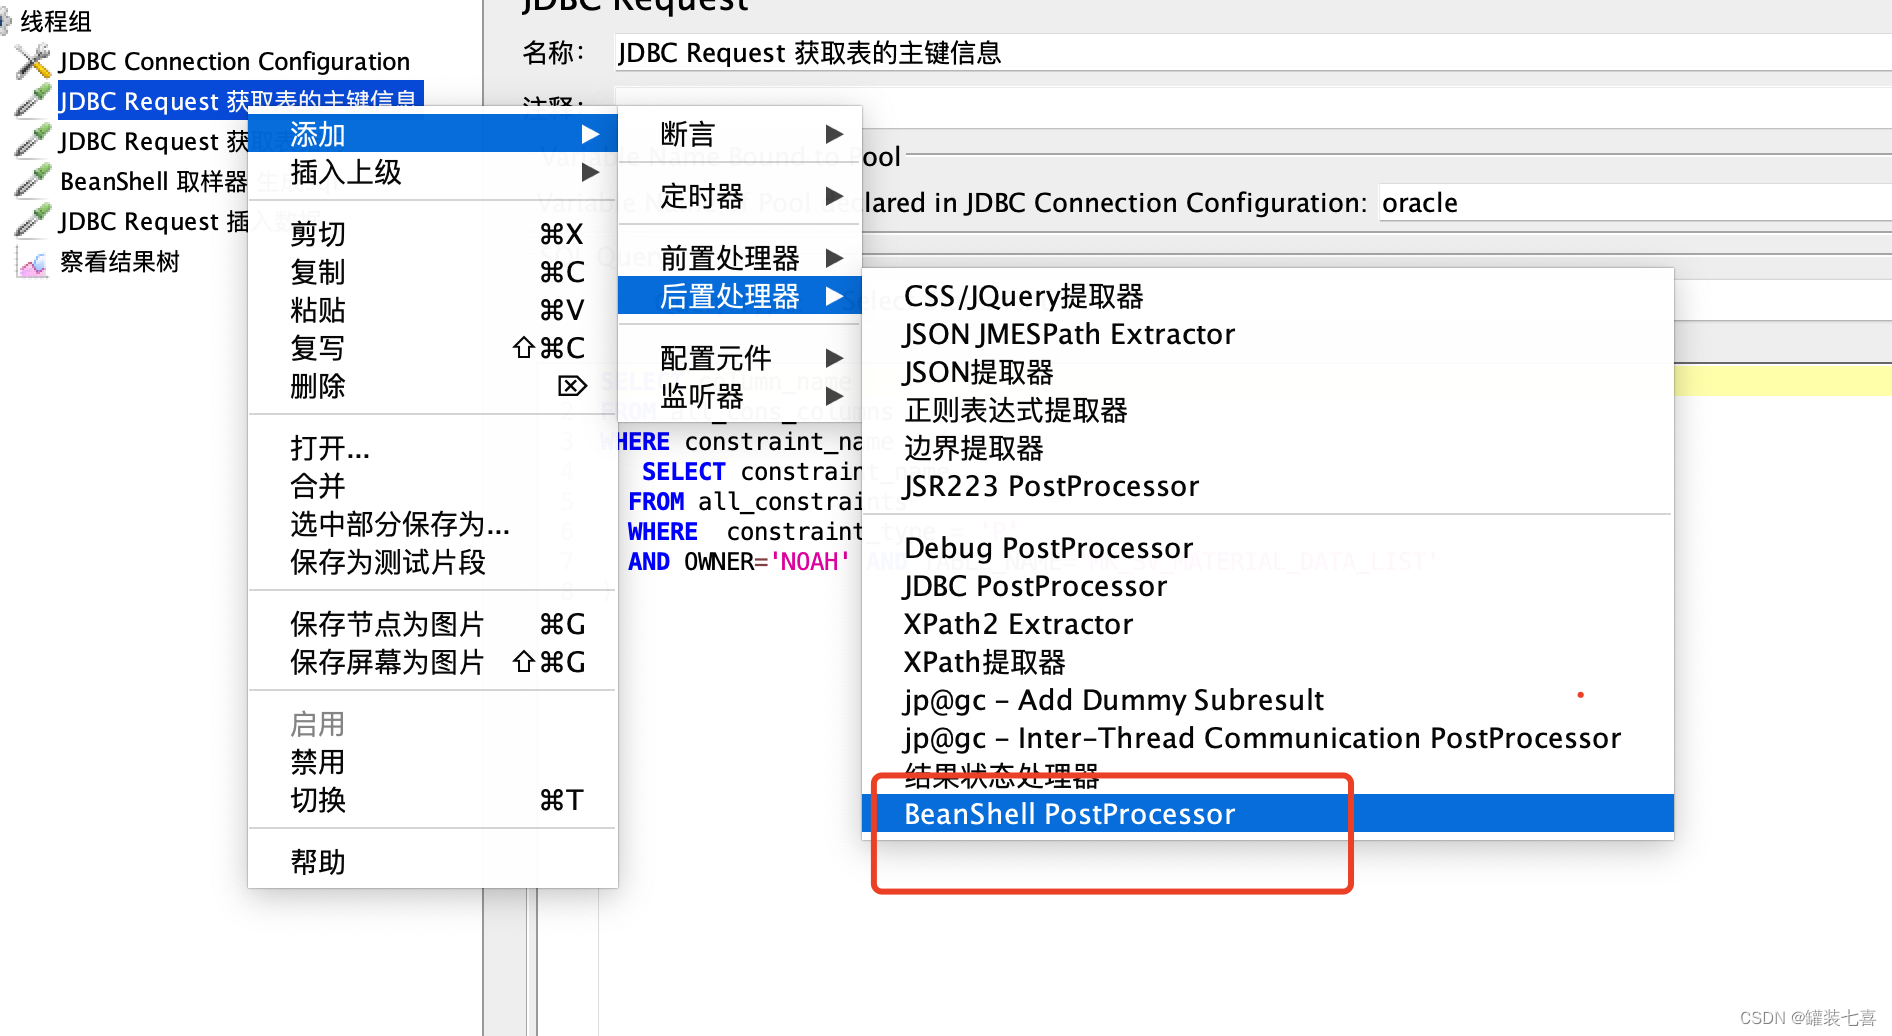Click the pipette icon of the highlighted JDBC Request
The width and height of the screenshot is (1892, 1036).
[x=33, y=101]
